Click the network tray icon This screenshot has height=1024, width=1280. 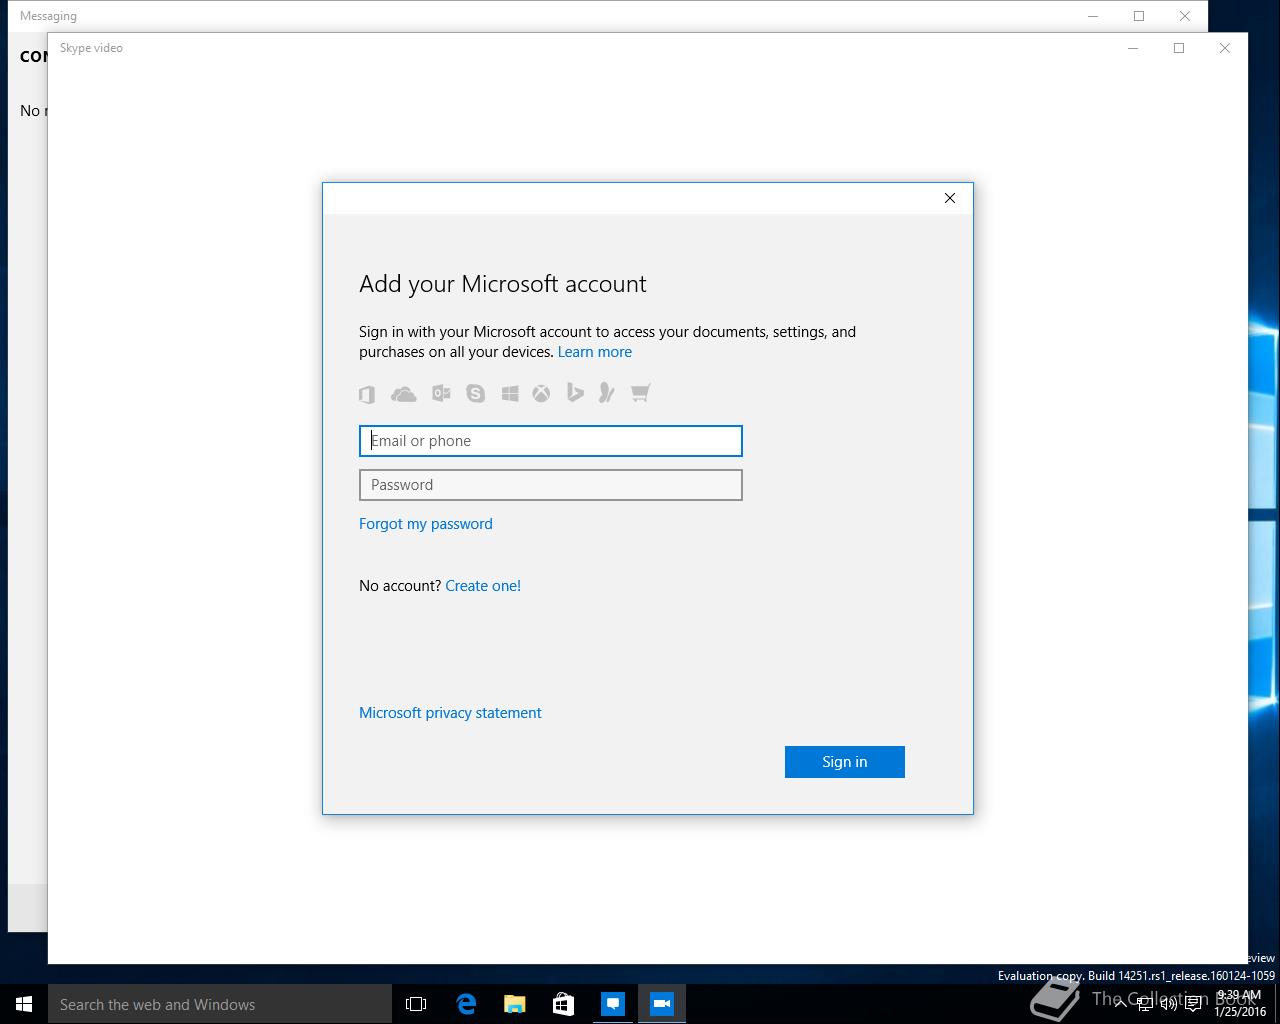1145,1004
